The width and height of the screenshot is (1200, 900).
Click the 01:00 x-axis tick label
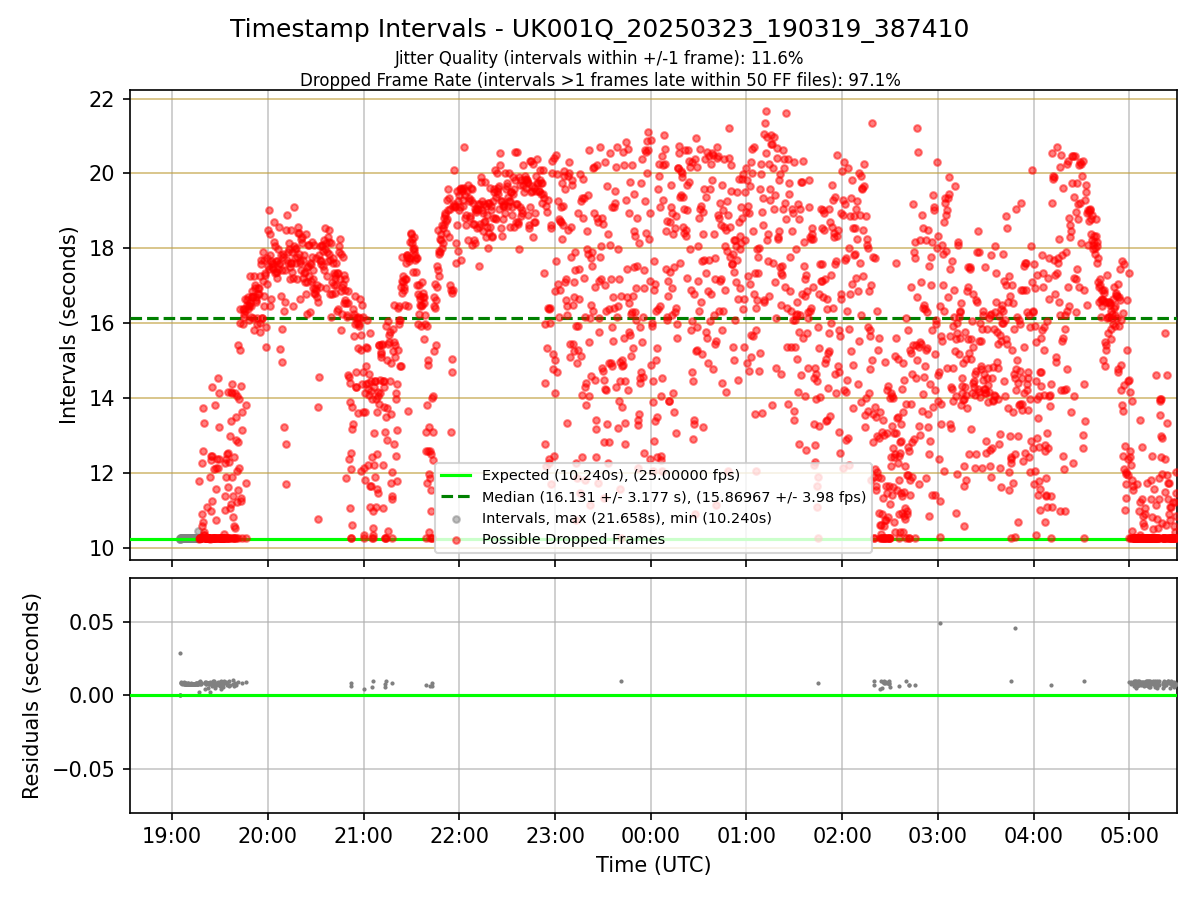[746, 835]
